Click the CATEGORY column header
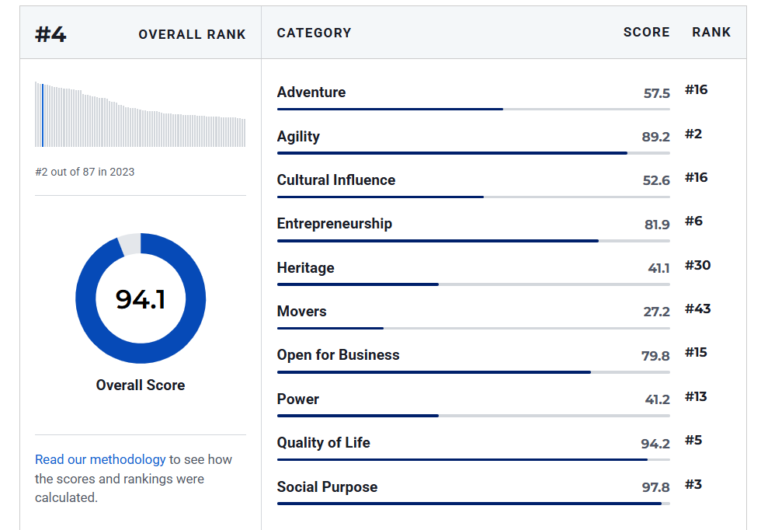 314,33
